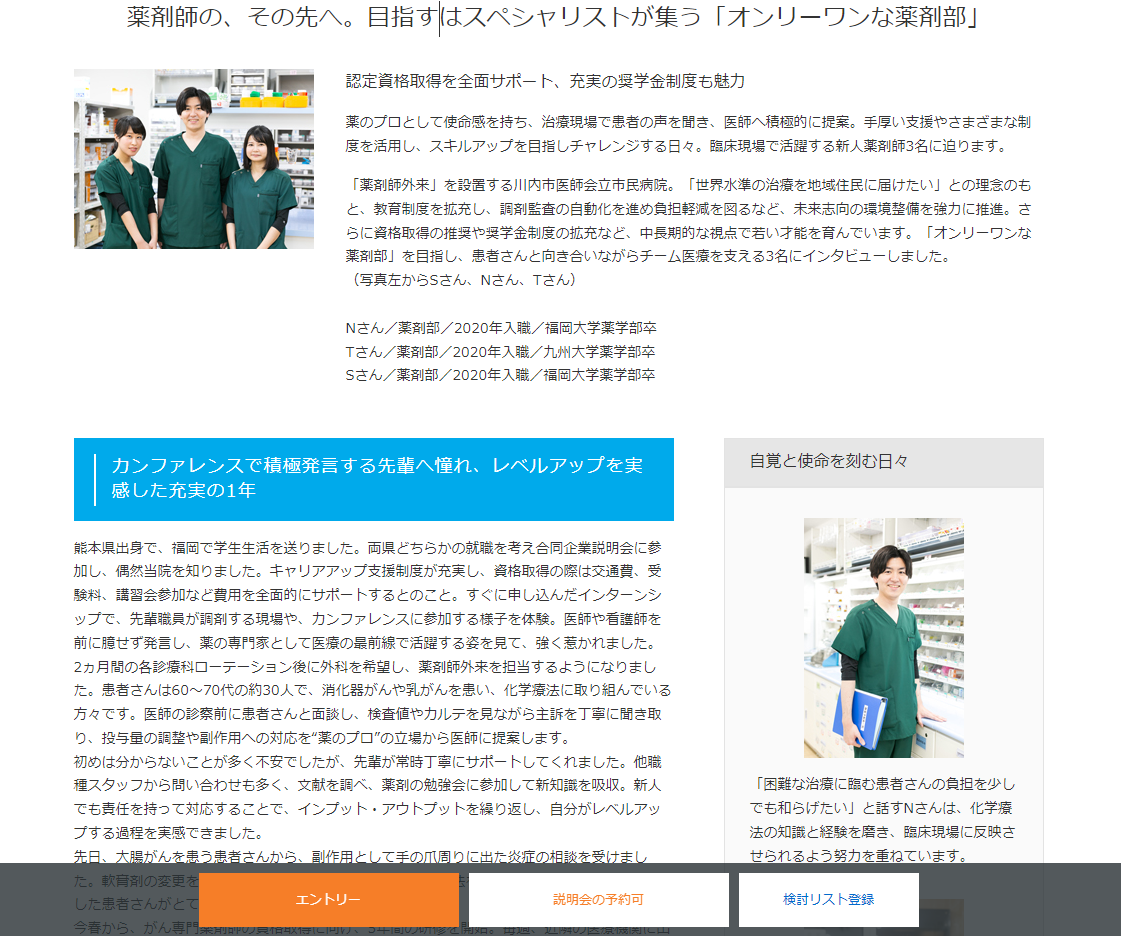The image size is (1121, 936).
Task: Click the 説明会の予約可 button
Action: pos(598,900)
